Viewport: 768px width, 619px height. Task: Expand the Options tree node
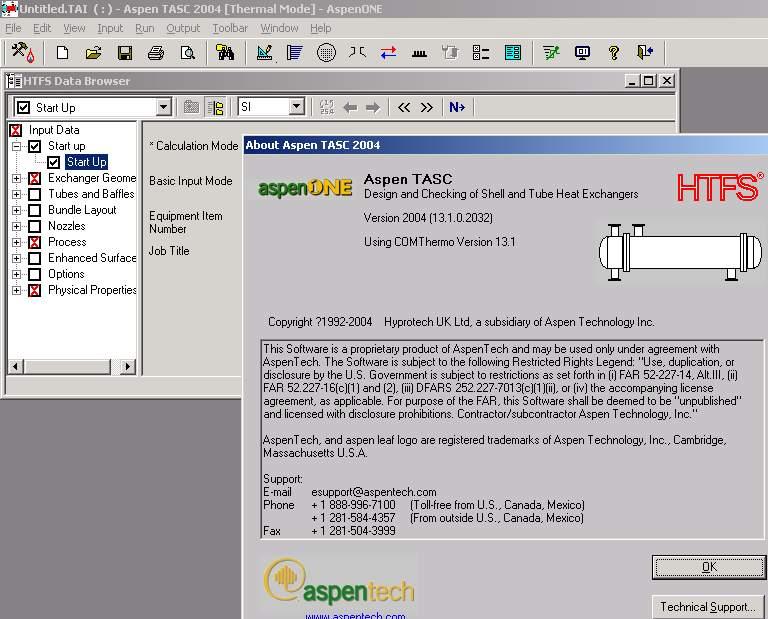pos(17,274)
